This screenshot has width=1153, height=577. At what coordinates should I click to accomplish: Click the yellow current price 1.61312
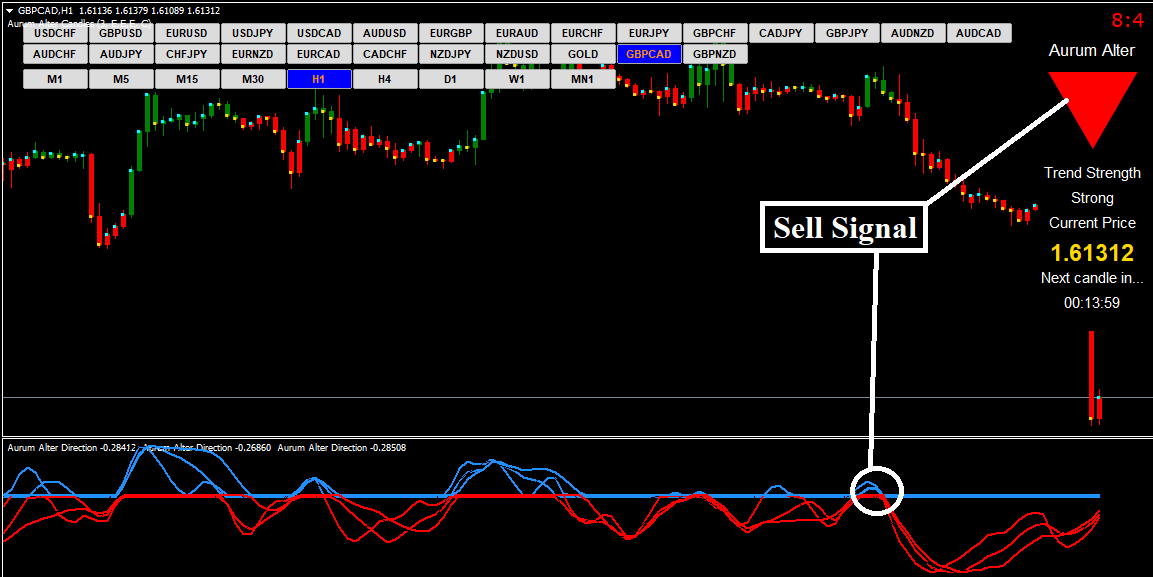(x=1091, y=252)
